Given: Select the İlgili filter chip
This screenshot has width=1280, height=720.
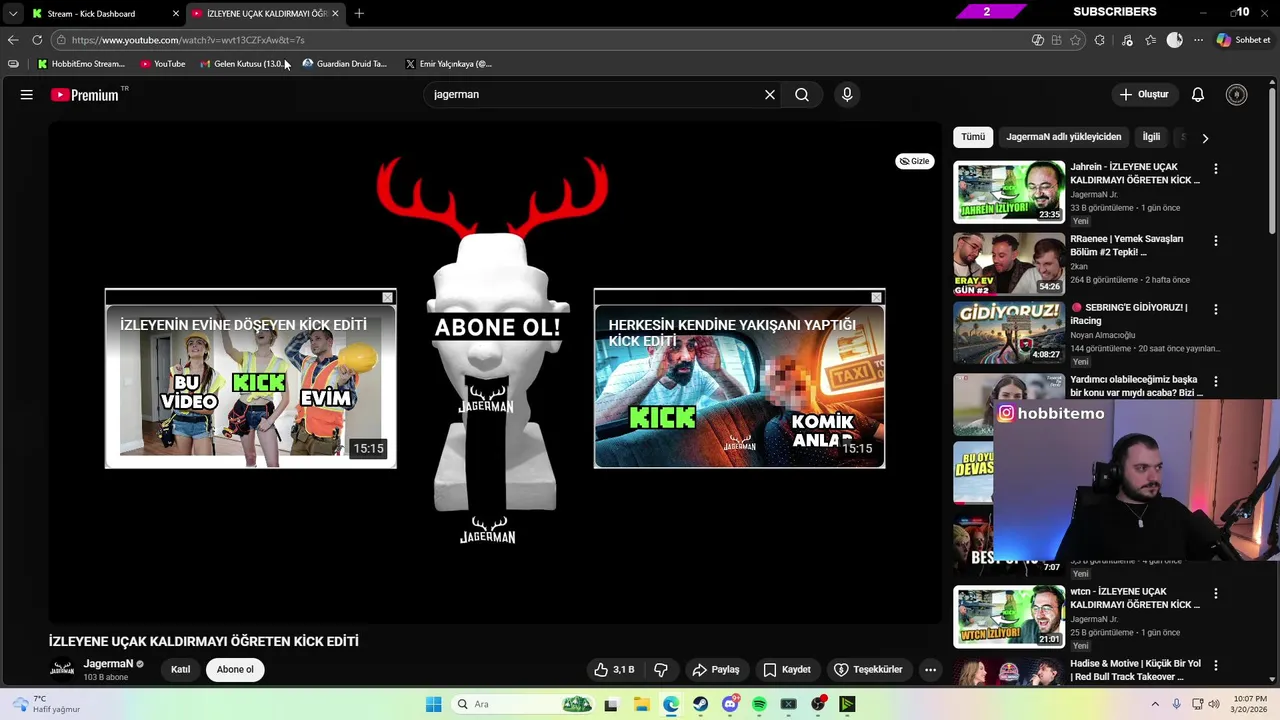Looking at the screenshot, I should pos(1152,137).
